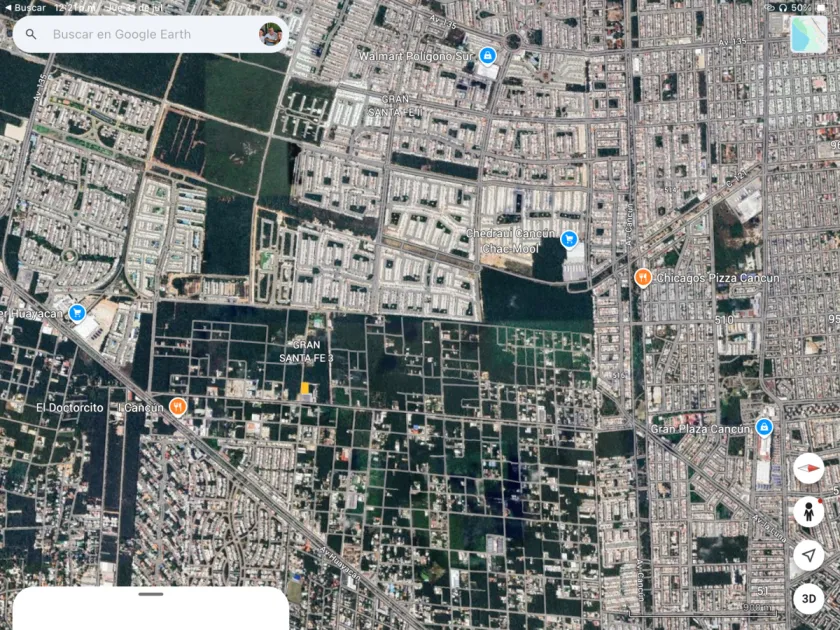The width and height of the screenshot is (840, 630).
Task: Tap the Walmart Polígono Sur label text
Action: click(416, 56)
